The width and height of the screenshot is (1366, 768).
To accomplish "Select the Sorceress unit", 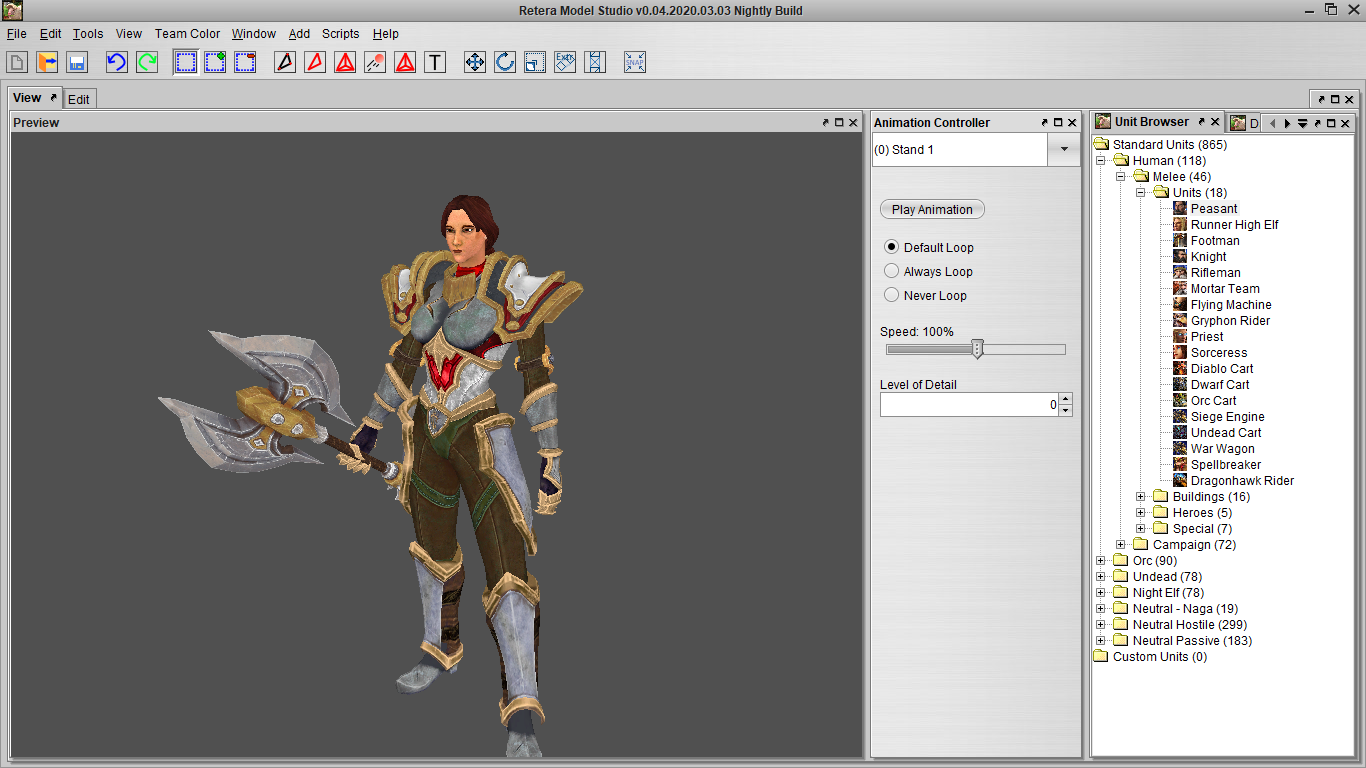I will pos(1219,353).
